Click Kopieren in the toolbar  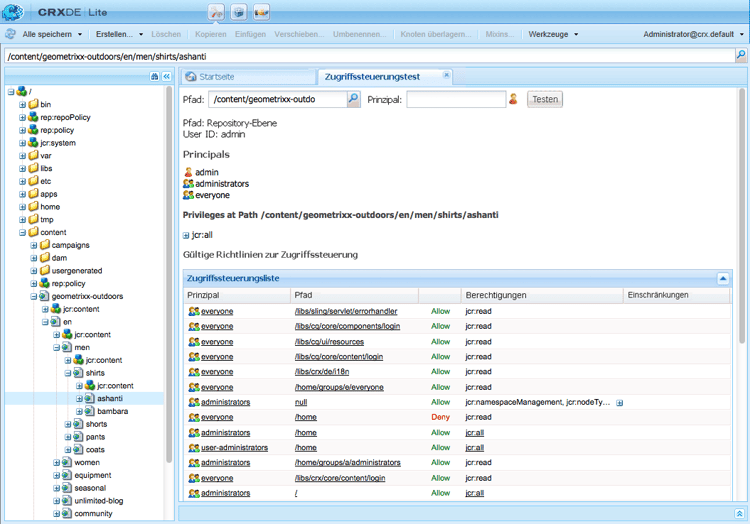[210, 34]
